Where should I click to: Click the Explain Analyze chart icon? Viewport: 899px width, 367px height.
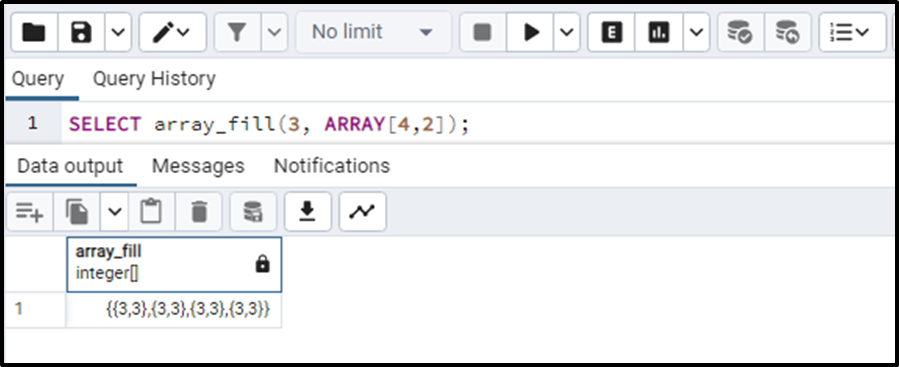(x=659, y=32)
